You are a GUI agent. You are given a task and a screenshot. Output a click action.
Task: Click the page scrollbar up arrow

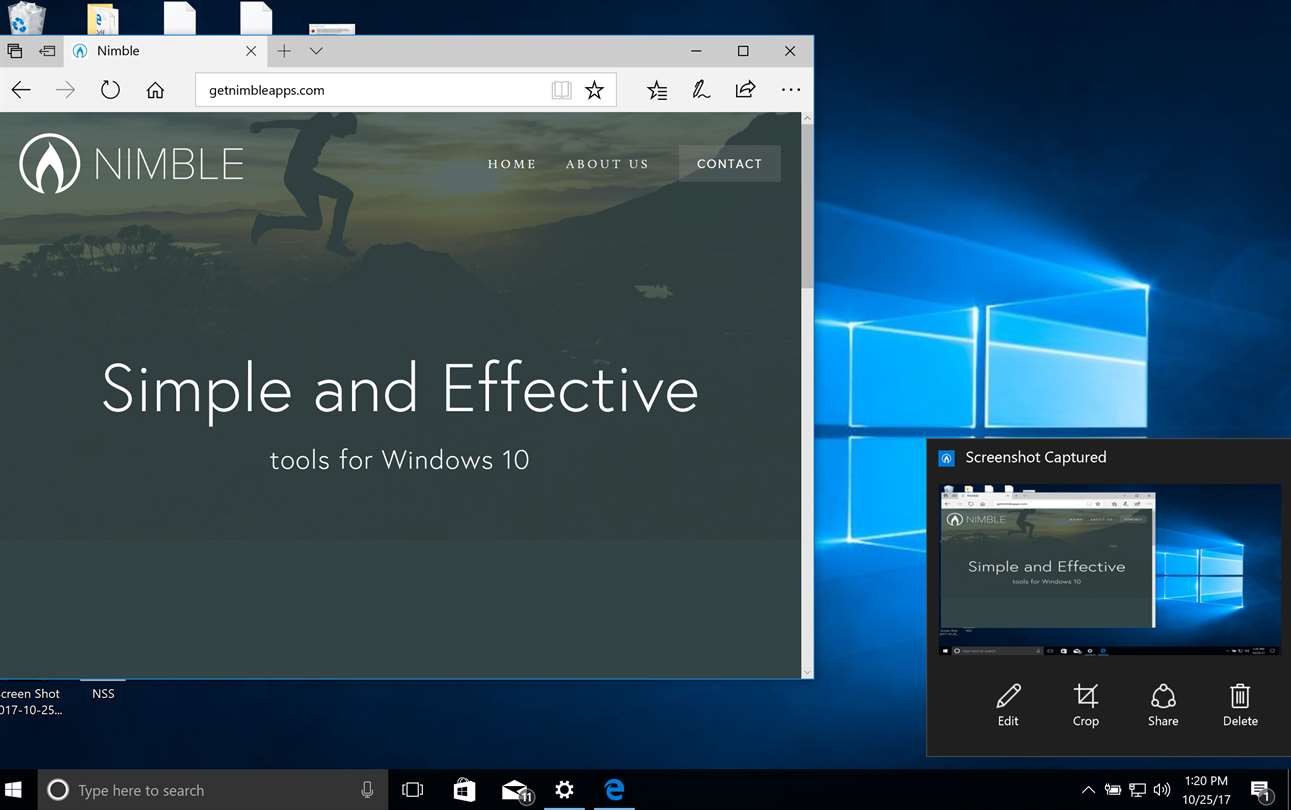807,119
